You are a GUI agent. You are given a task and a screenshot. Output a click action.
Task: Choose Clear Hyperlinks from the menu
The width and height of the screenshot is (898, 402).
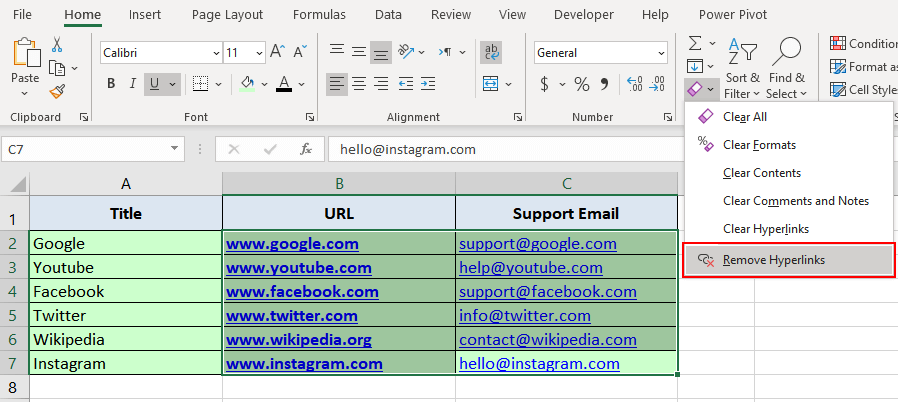point(788,229)
